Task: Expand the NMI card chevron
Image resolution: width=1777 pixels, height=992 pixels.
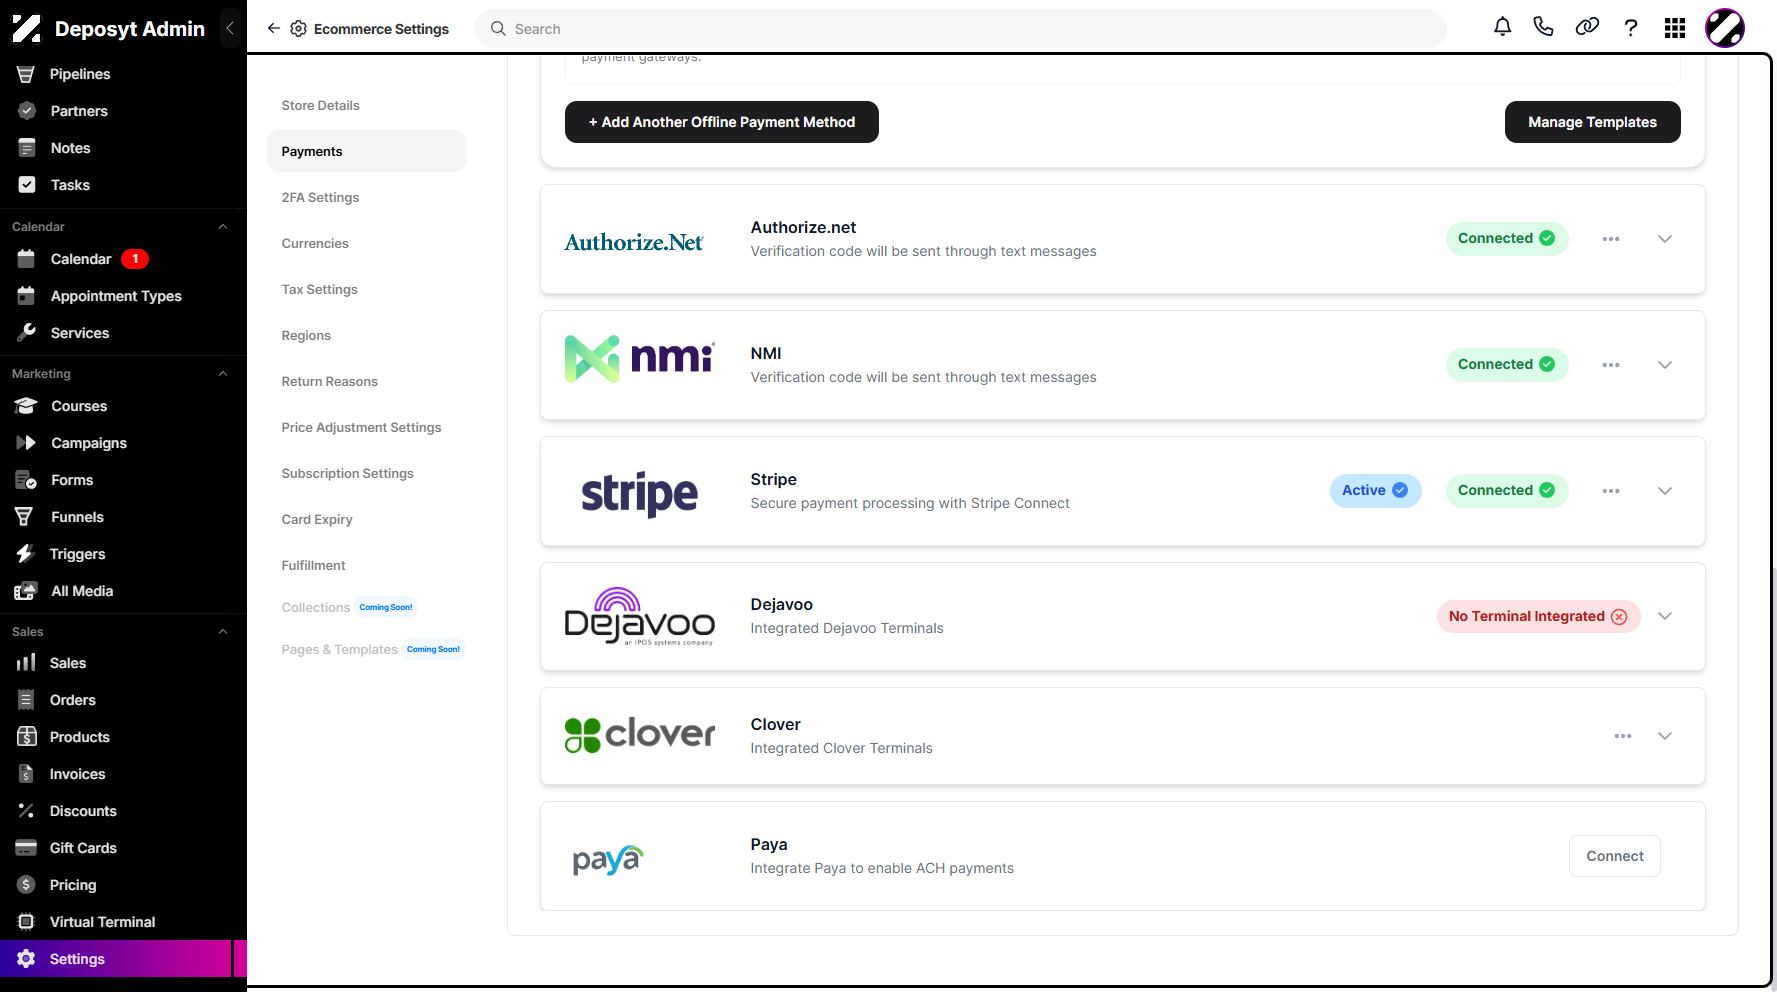Action: pyautogui.click(x=1665, y=365)
